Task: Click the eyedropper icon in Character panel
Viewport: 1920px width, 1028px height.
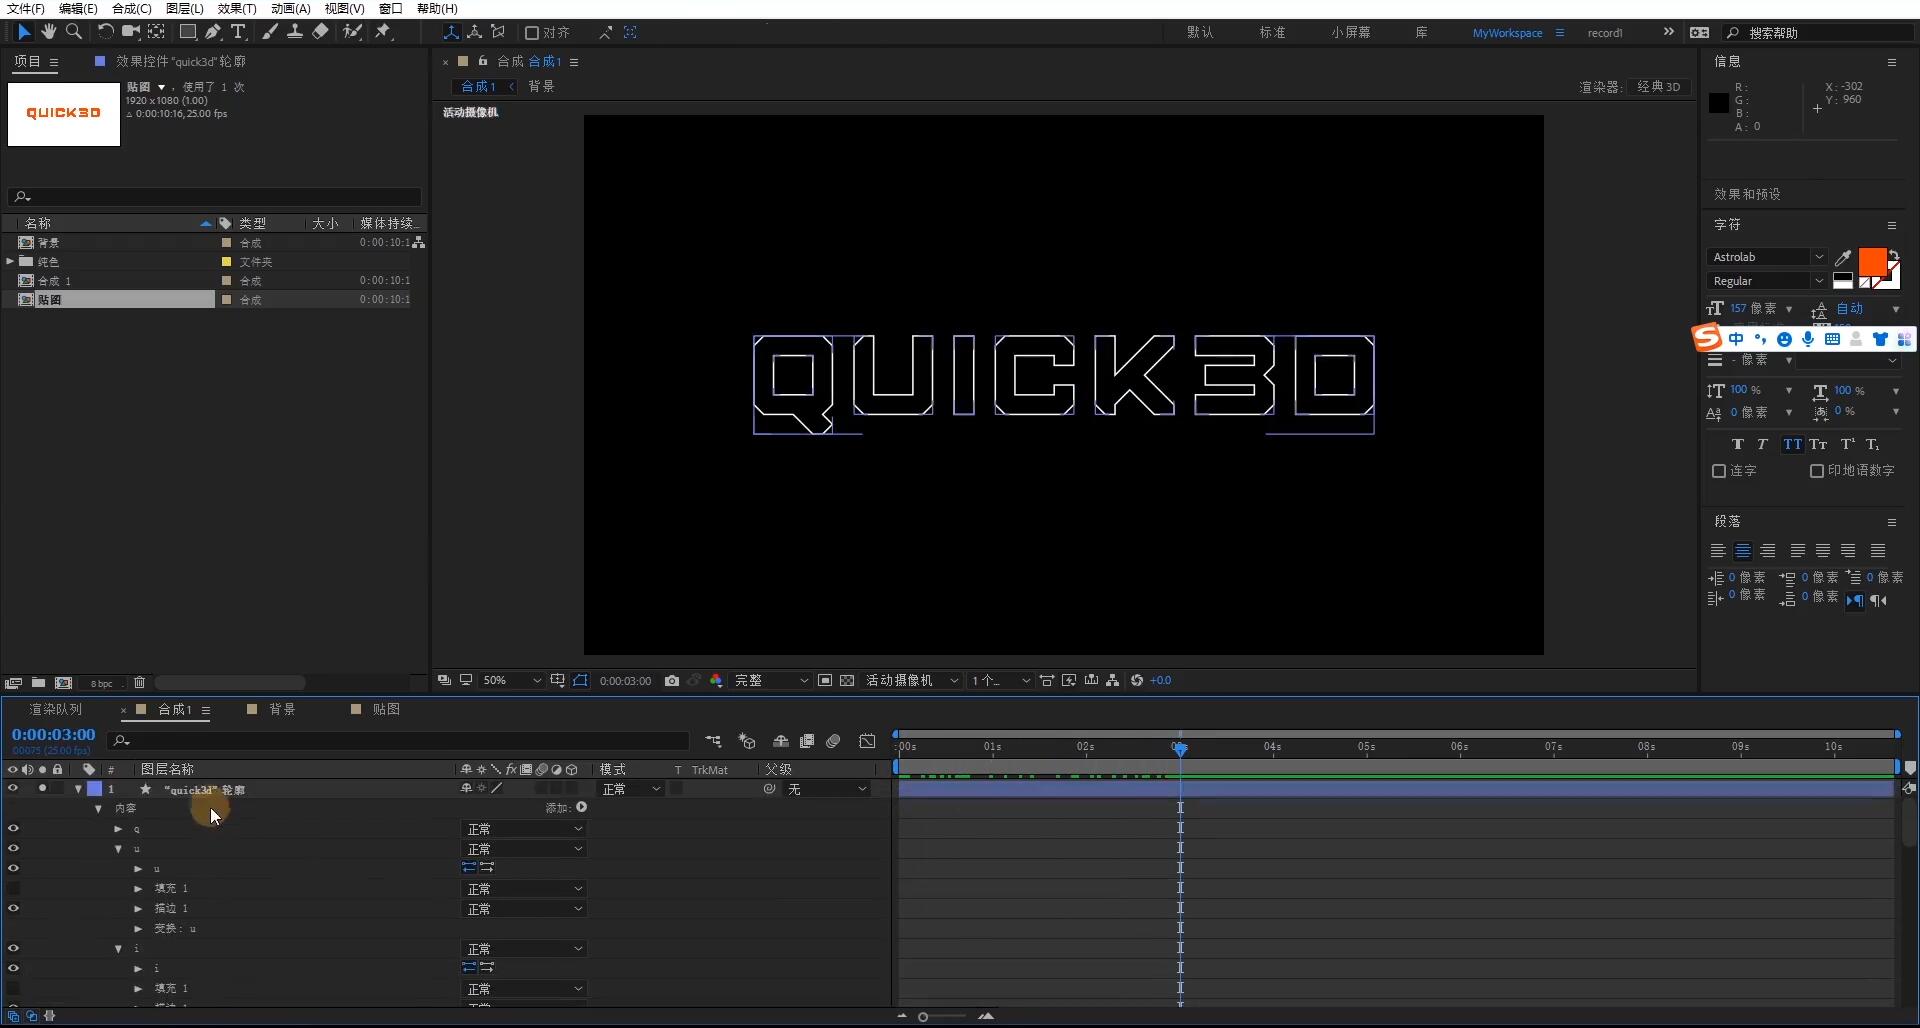Action: pos(1843,258)
